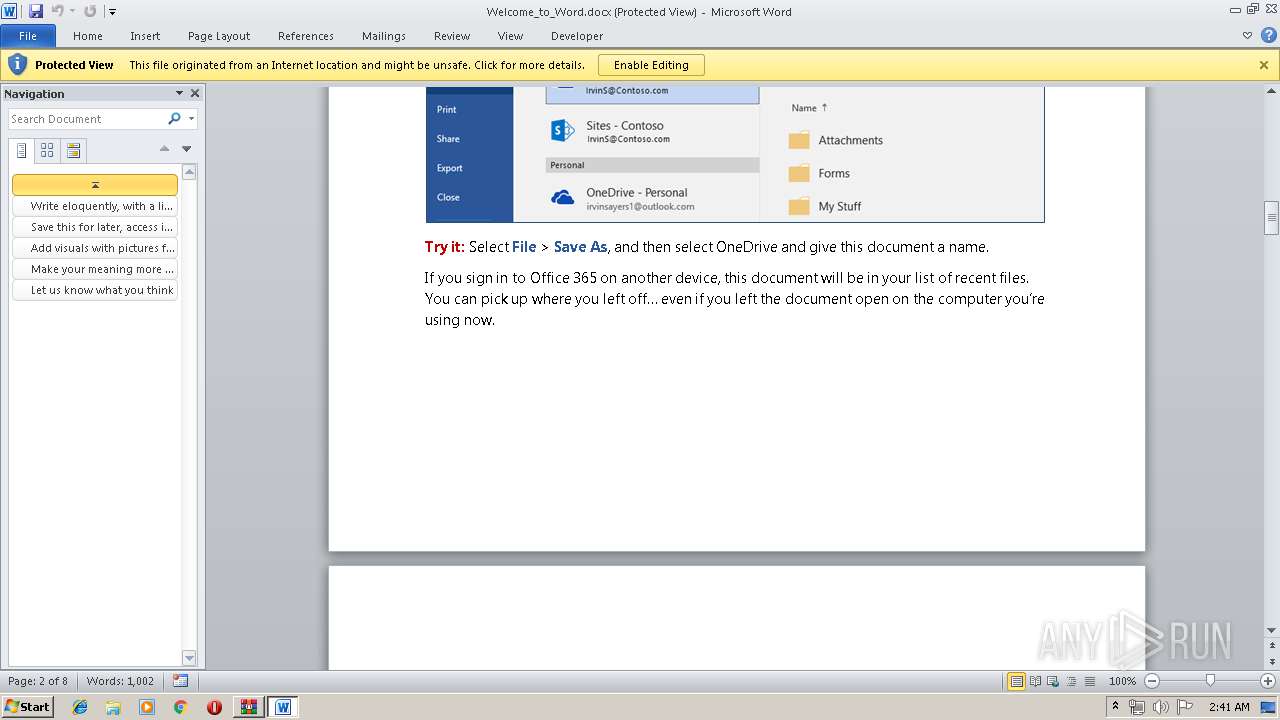Click the Word application icon in title bar
The width and height of the screenshot is (1280, 720).
pos(9,11)
